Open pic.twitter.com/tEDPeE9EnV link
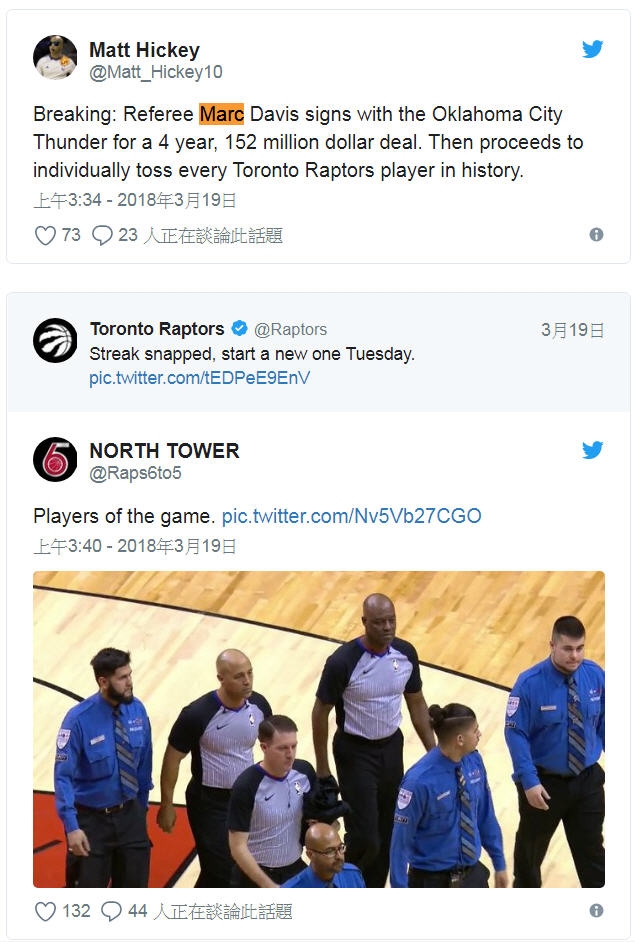The image size is (635, 942). (200, 378)
